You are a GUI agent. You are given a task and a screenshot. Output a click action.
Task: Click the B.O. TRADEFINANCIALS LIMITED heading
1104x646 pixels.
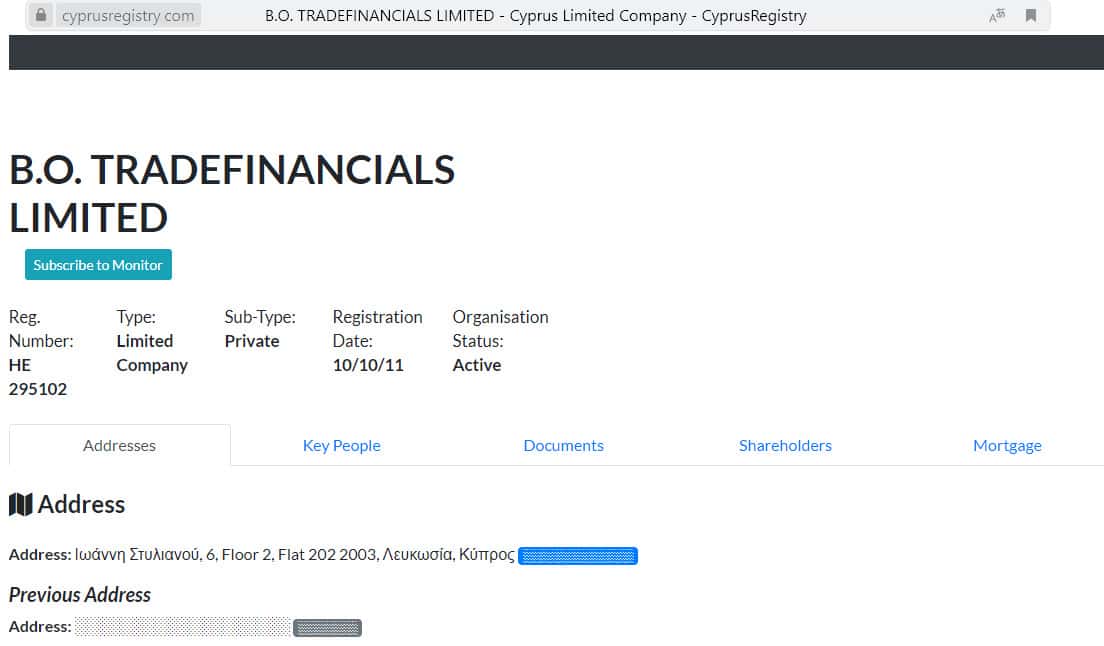click(232, 194)
